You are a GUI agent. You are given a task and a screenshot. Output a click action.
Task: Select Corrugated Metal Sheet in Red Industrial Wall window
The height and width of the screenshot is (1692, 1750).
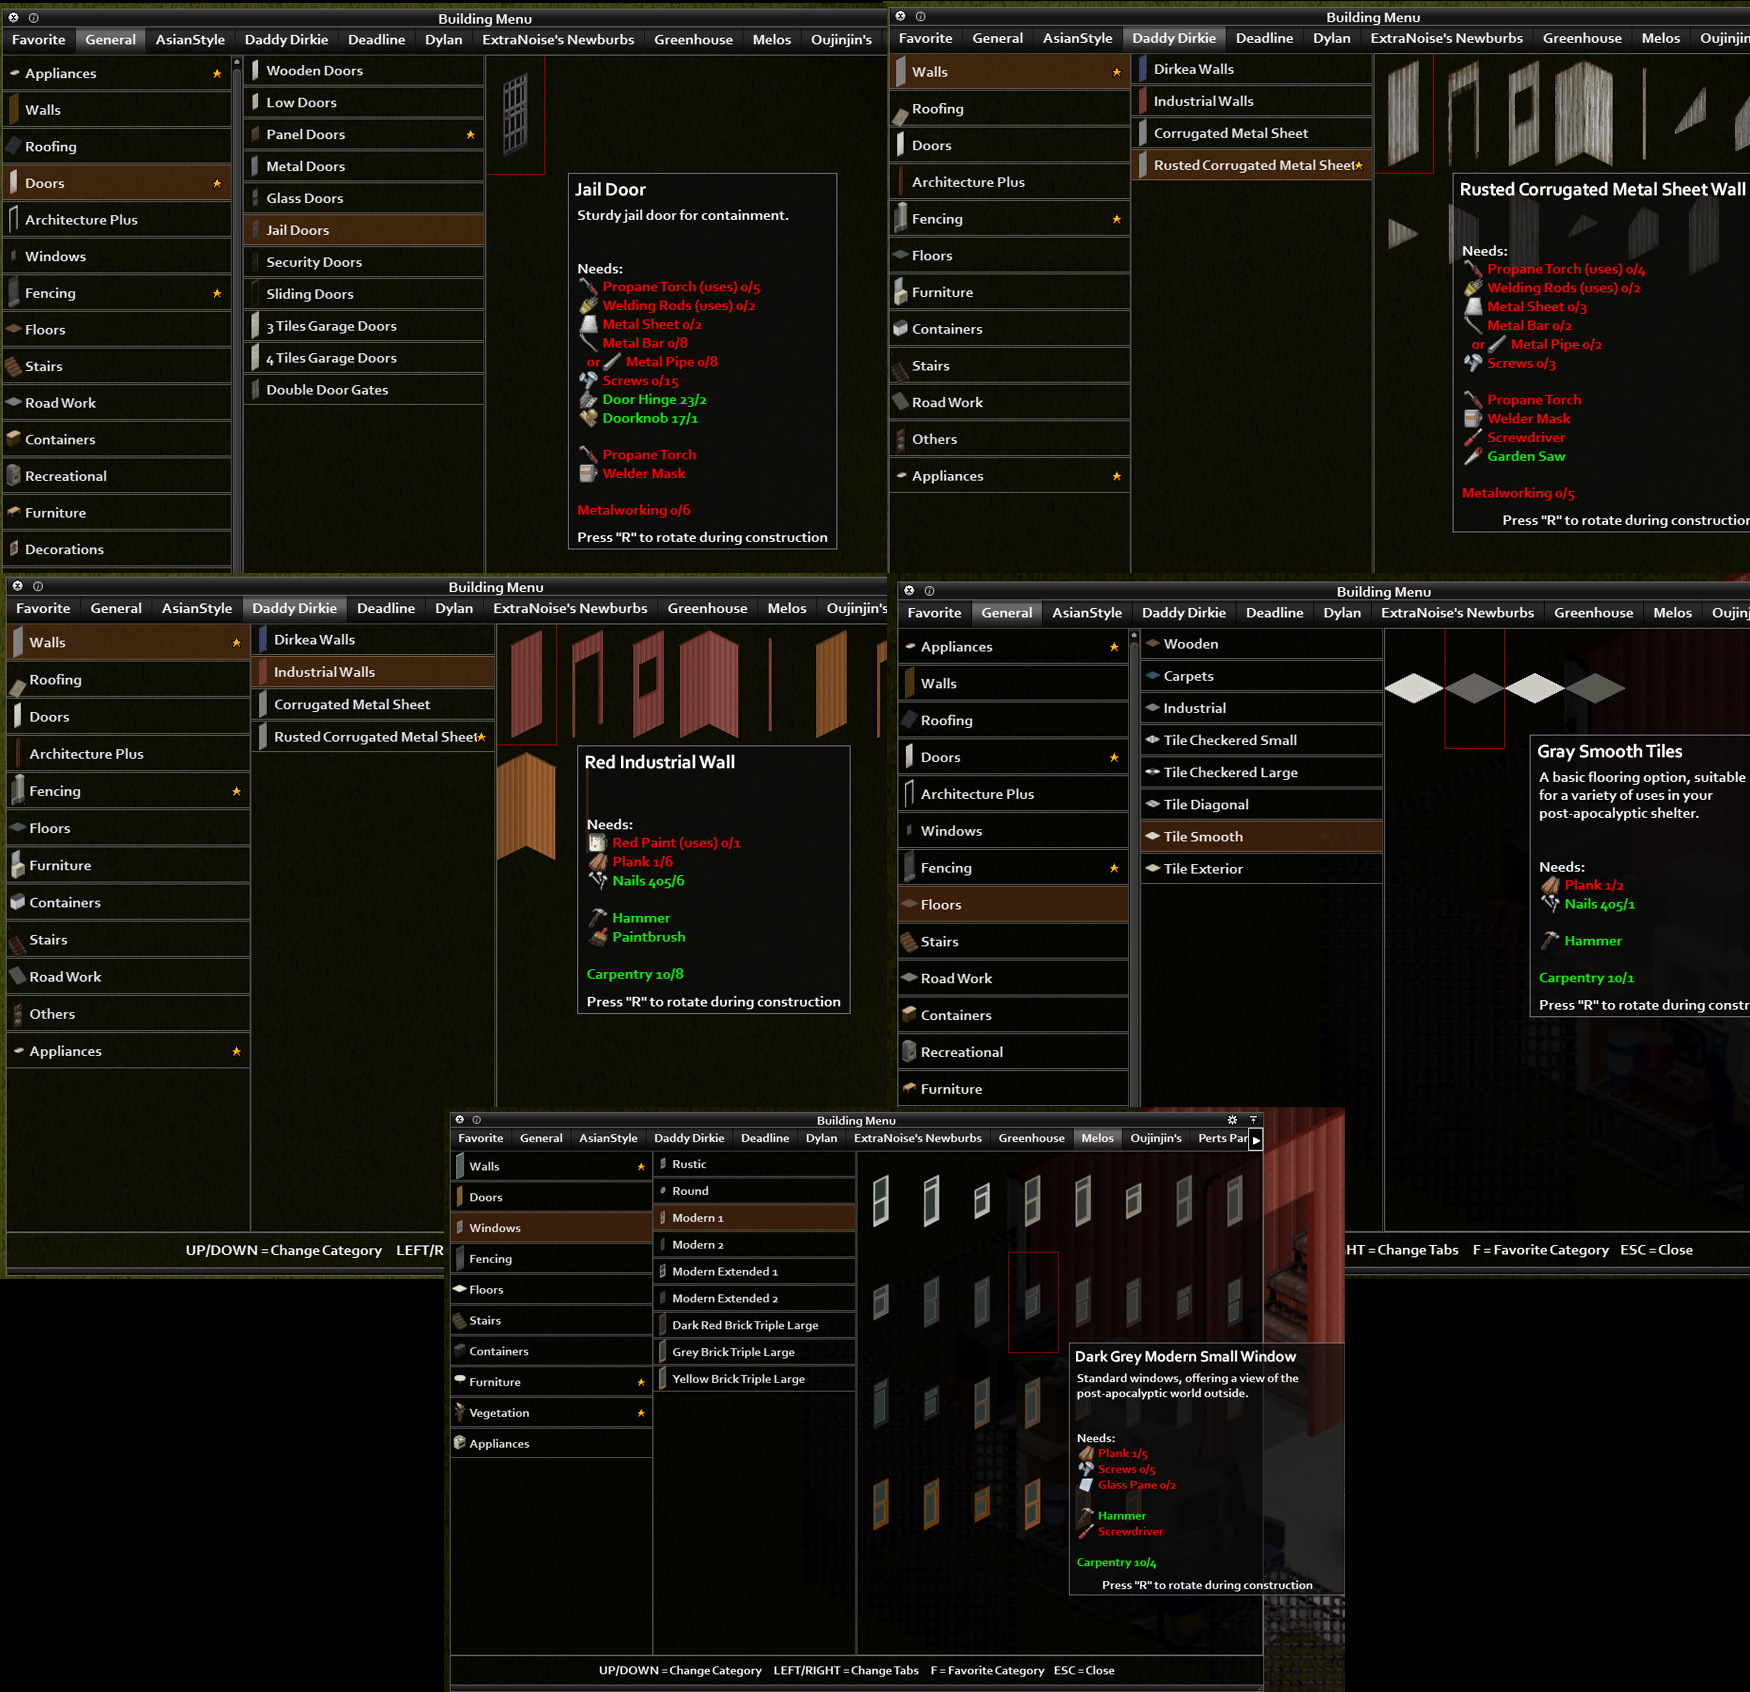[374, 704]
